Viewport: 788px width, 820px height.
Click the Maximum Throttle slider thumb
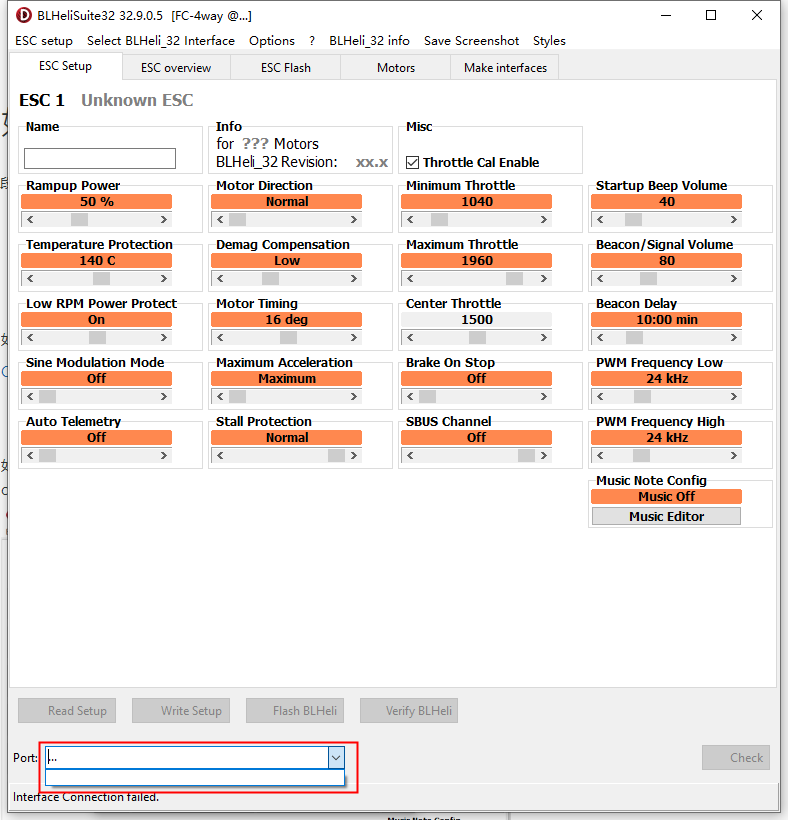coord(515,279)
